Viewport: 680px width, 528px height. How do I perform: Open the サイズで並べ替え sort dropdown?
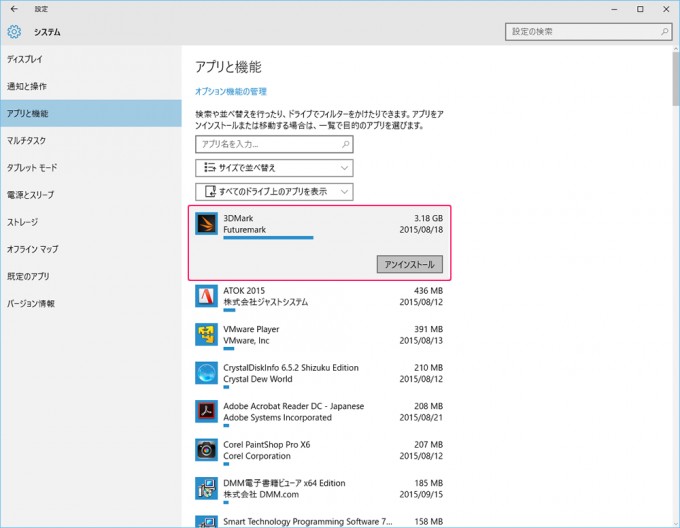[x=274, y=168]
